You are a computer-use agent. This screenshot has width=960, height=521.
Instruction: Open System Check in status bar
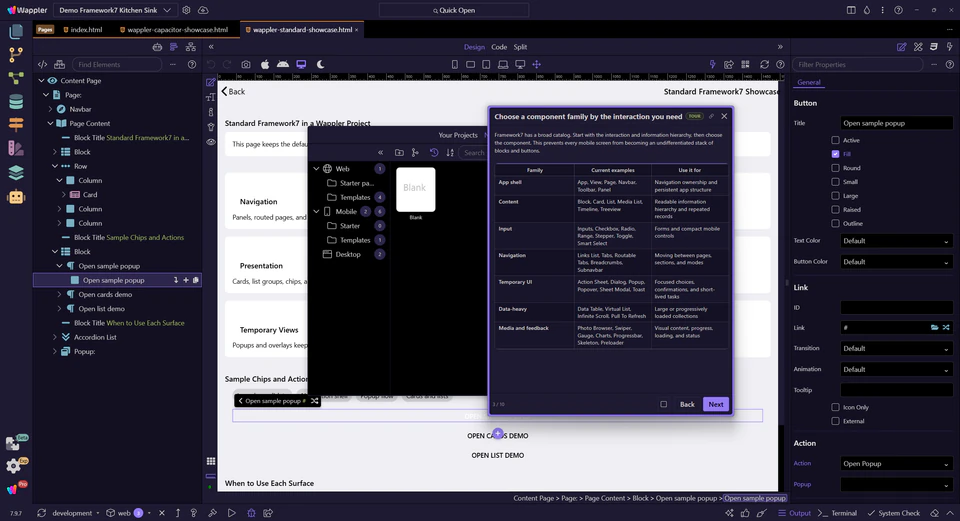click(x=893, y=513)
